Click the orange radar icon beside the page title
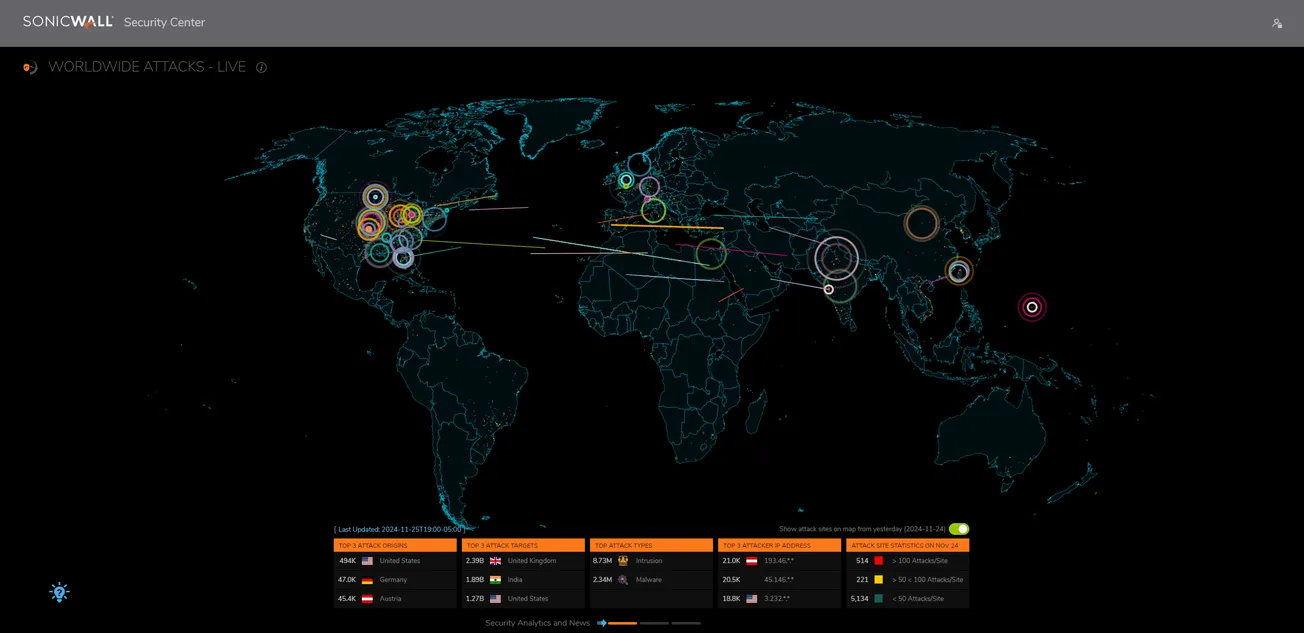 pos(29,67)
